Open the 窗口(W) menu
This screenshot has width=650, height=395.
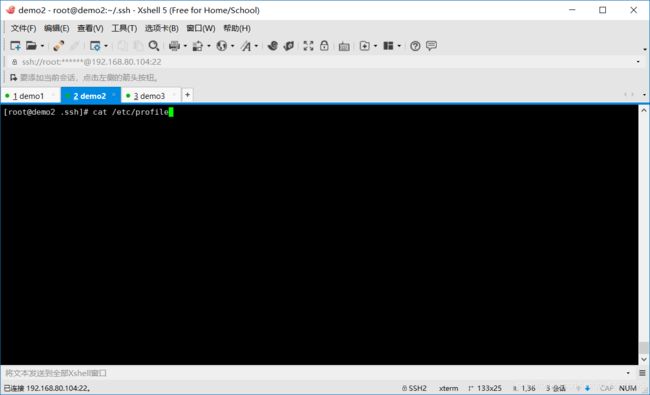[x=201, y=28]
